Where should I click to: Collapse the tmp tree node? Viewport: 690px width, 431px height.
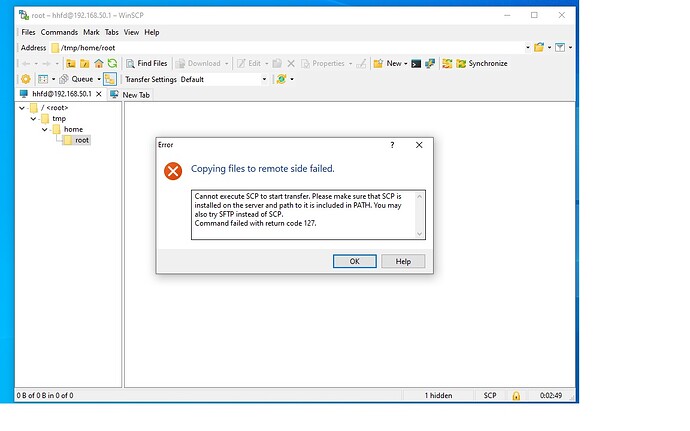33,119
